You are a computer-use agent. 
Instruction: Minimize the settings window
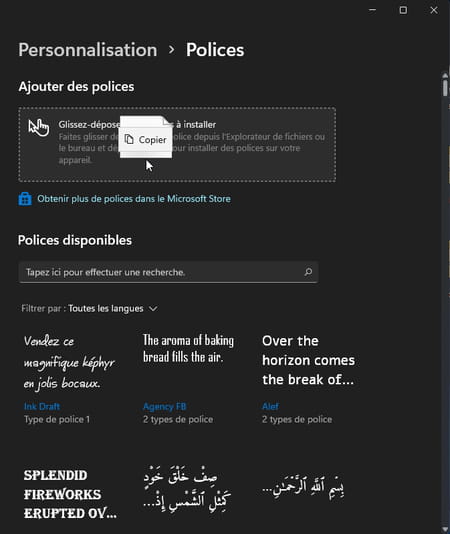point(373,10)
